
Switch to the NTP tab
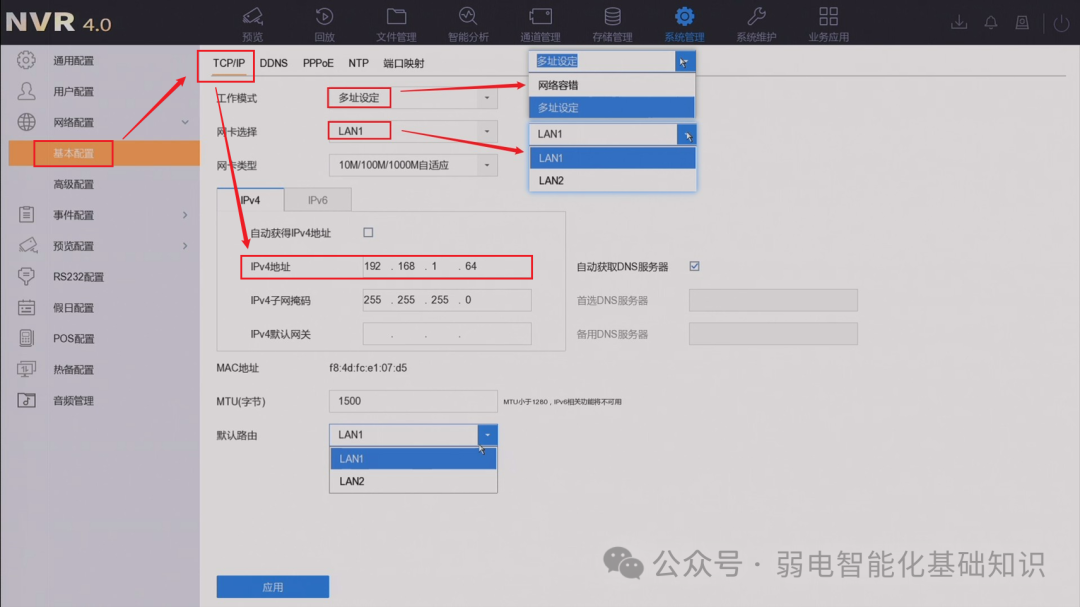point(358,63)
